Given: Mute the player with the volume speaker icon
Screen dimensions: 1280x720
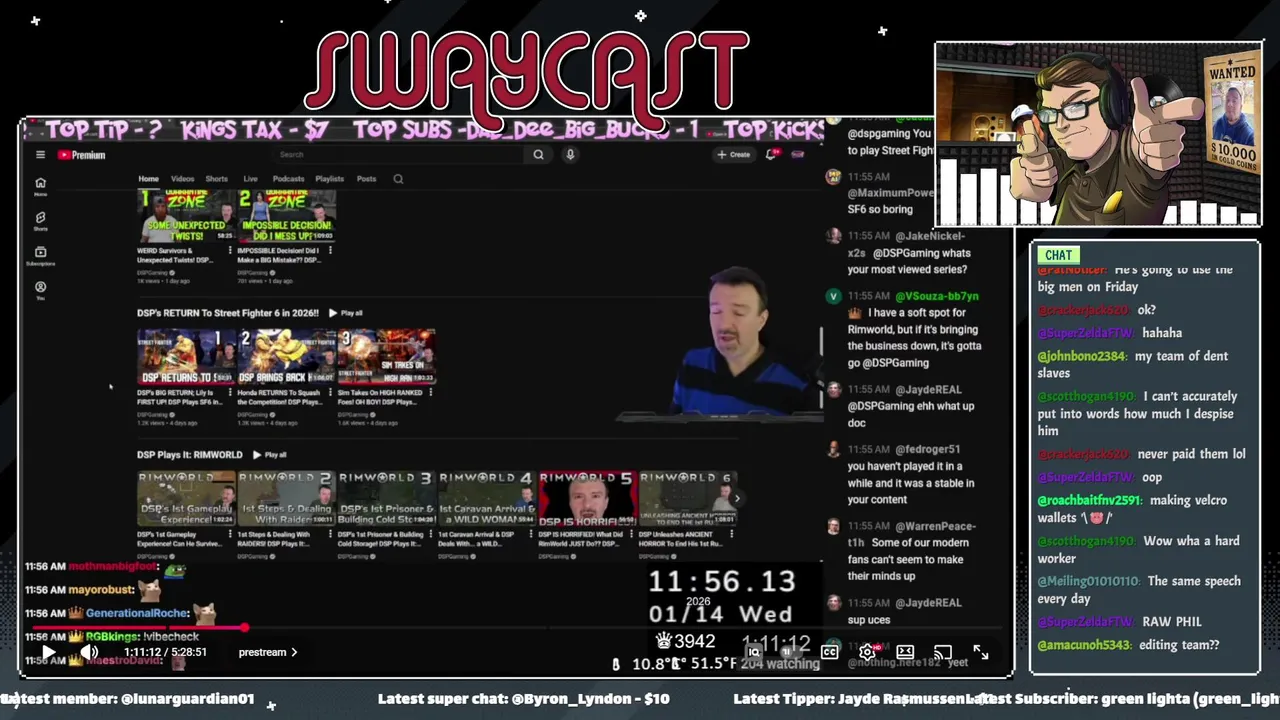Looking at the screenshot, I should pyautogui.click(x=89, y=652).
